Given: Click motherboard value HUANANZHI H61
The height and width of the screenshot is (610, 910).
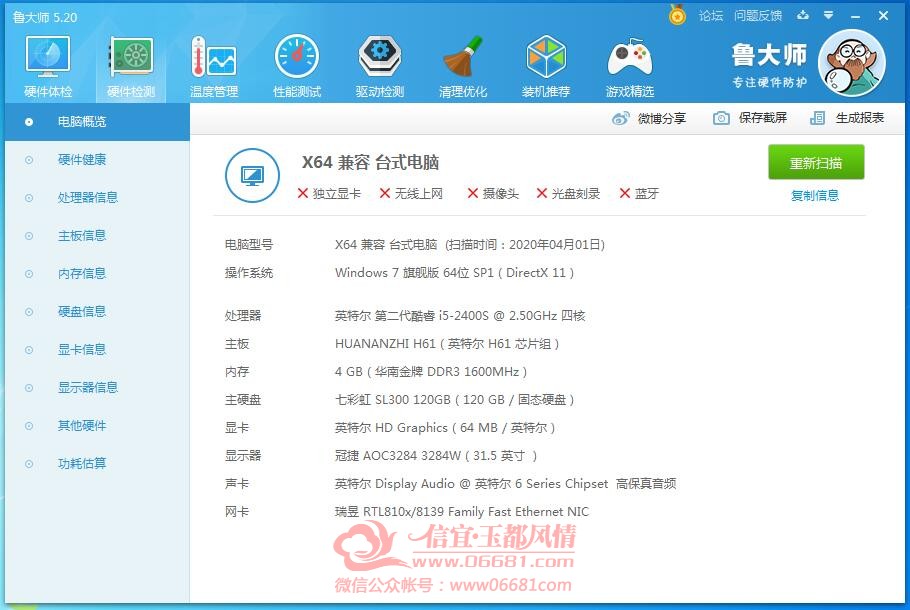Looking at the screenshot, I should point(447,344).
